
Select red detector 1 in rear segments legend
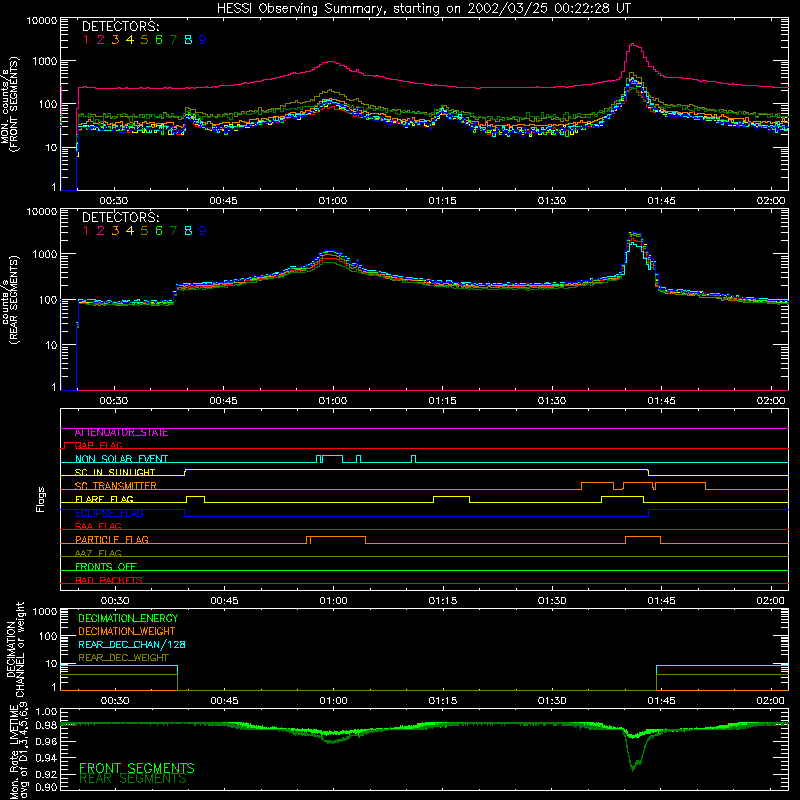(x=86, y=231)
